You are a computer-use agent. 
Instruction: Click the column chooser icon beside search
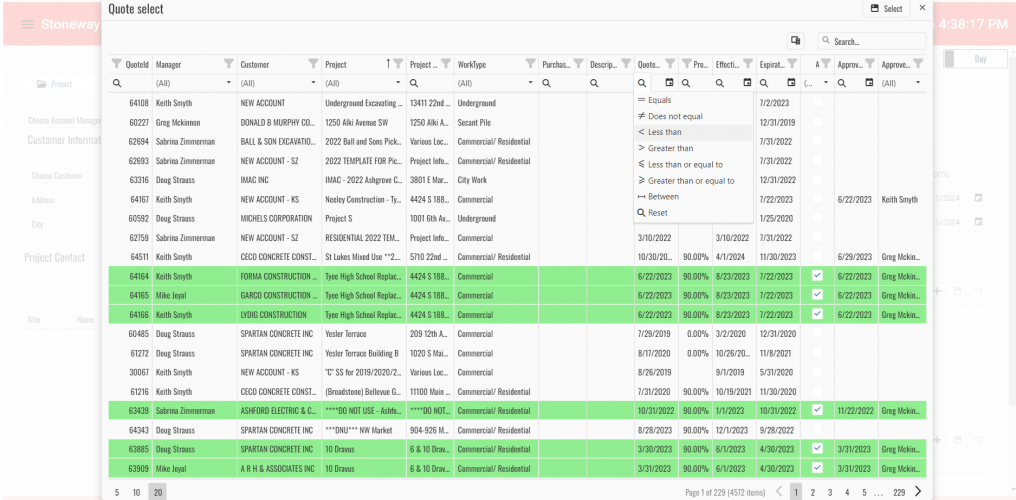[796, 41]
